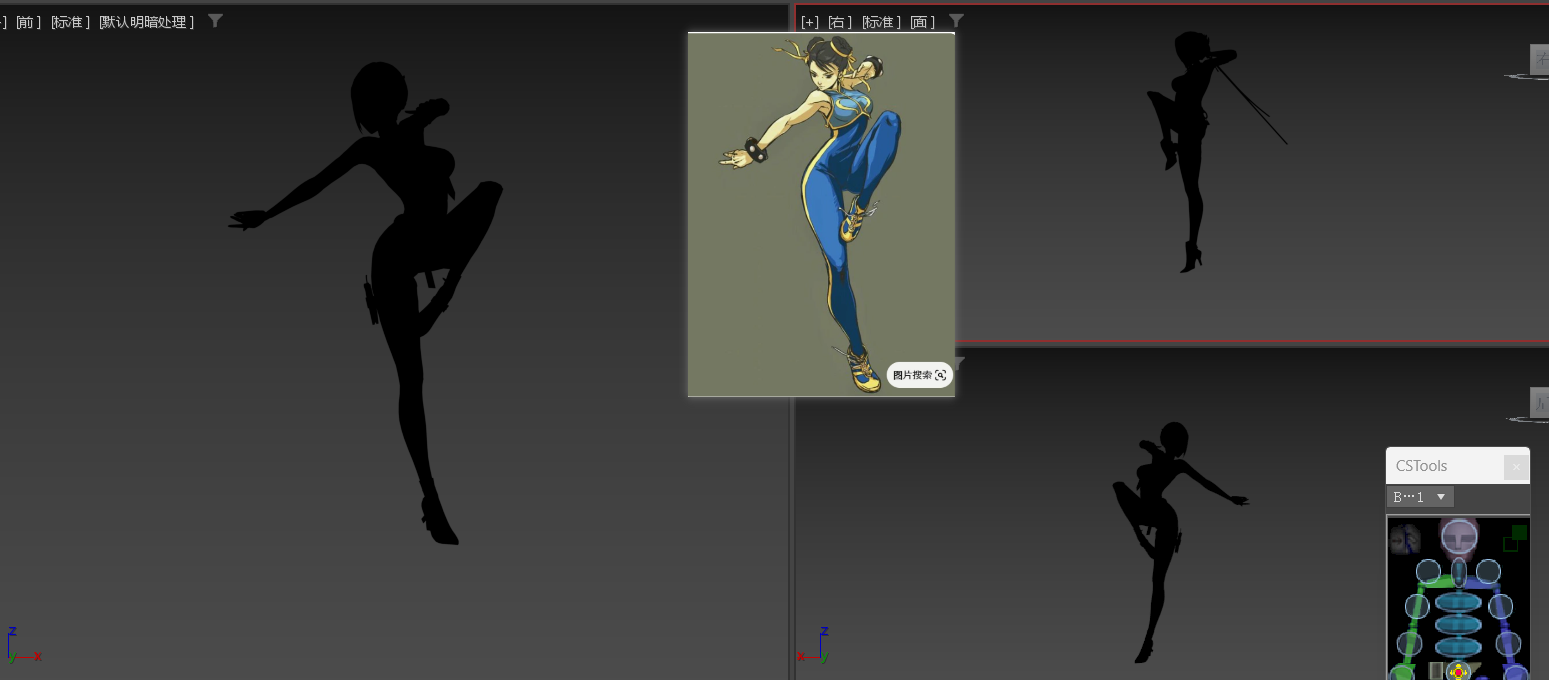This screenshot has width=1549, height=680.
Task: Select the green-side clavicle circle in CSTools
Action: 1429,572
